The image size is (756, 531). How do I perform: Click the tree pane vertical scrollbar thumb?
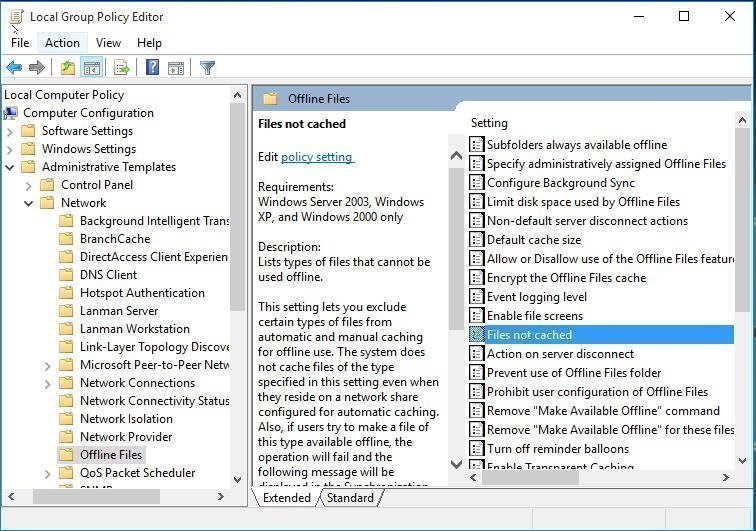[x=237, y=207]
